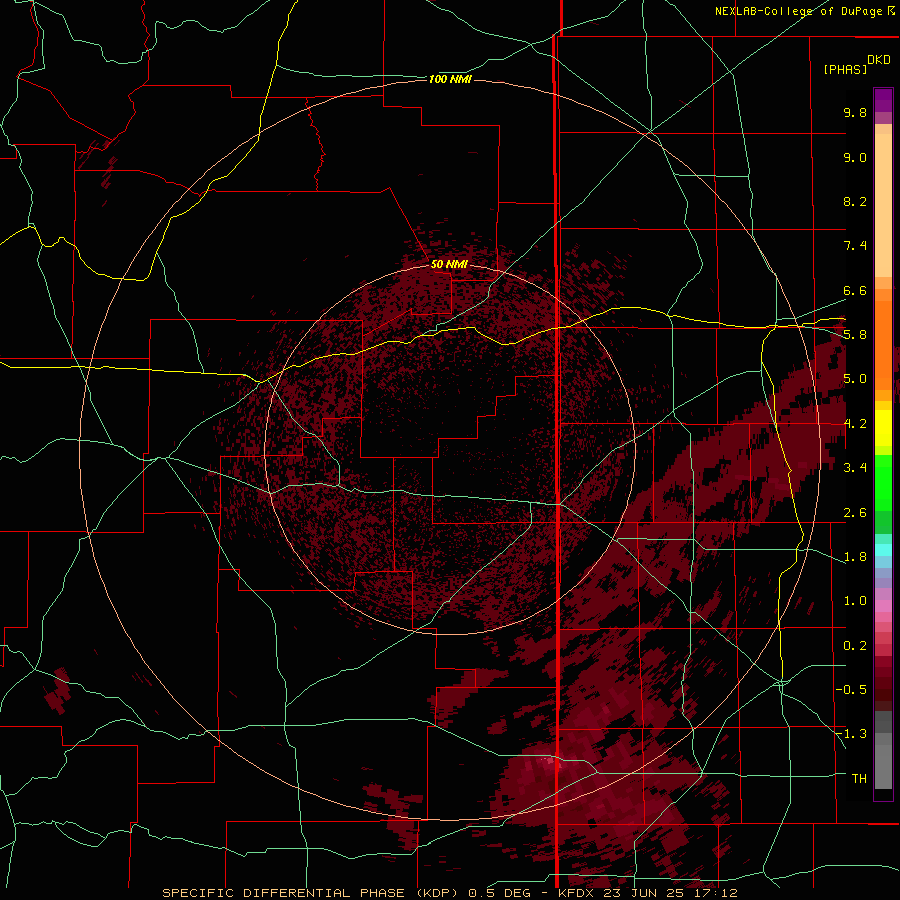Select the 50 NMI range ring label
This screenshot has height=900, width=900.
(449, 264)
